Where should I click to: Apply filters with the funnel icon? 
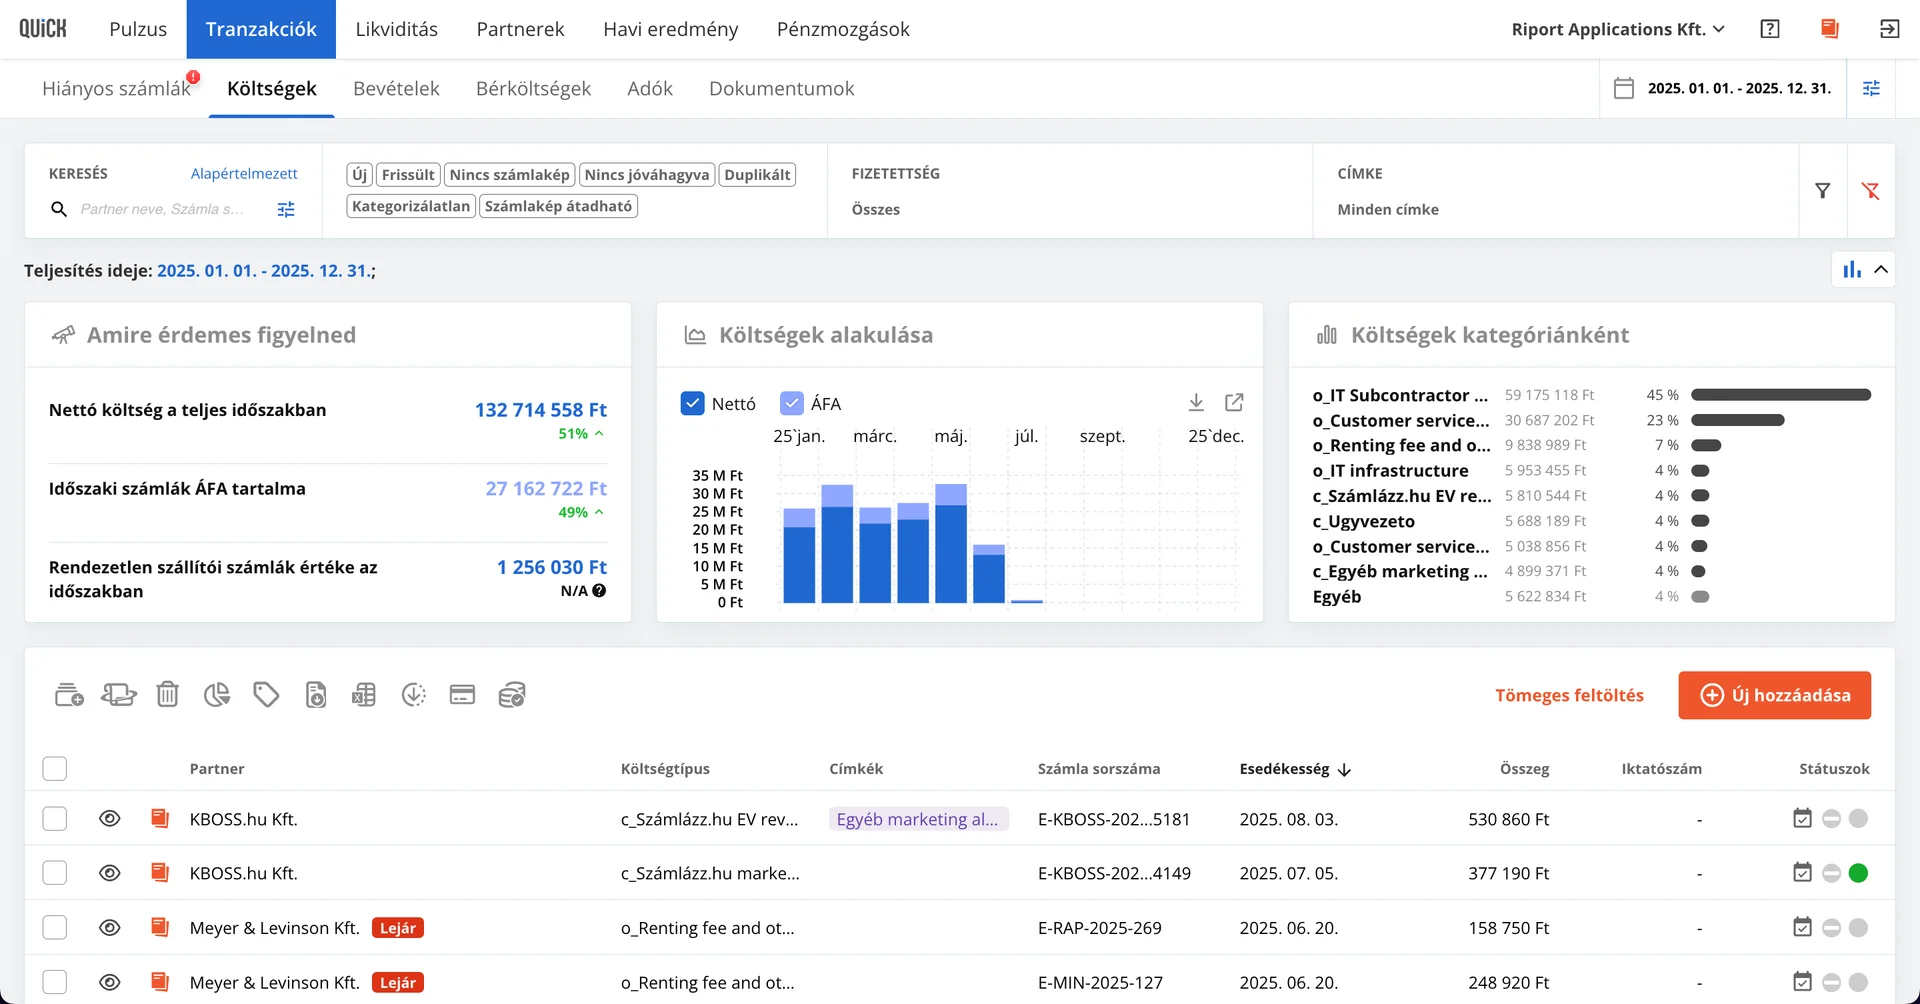(x=1823, y=190)
